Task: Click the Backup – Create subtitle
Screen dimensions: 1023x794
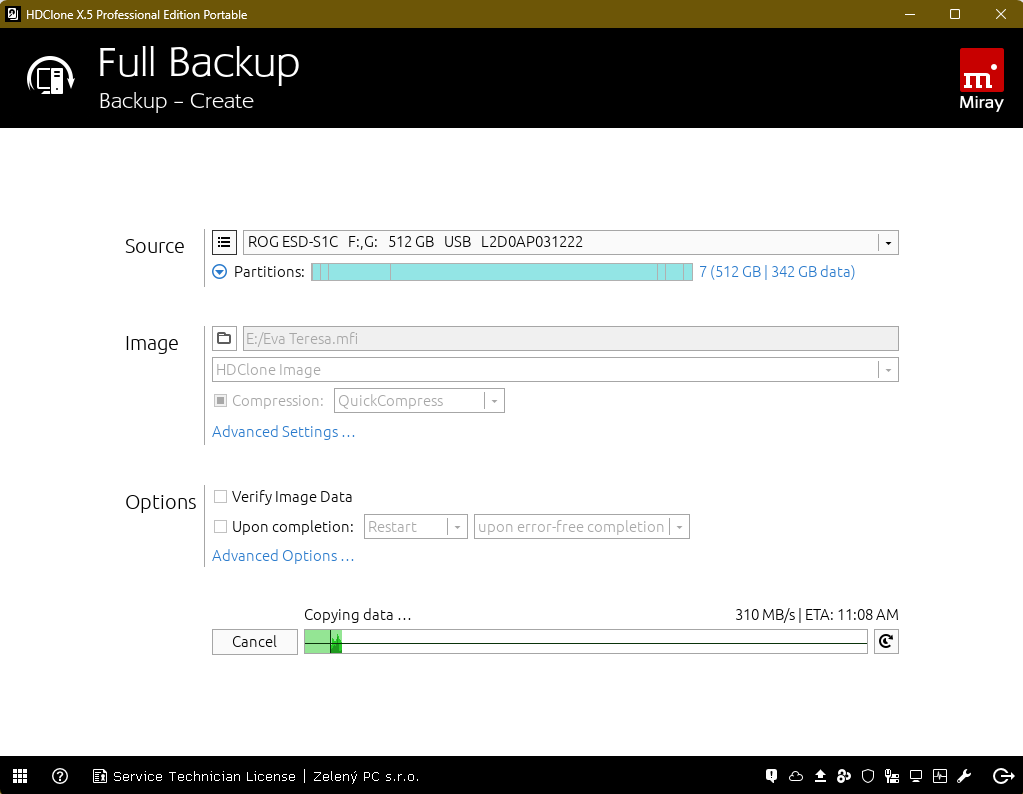Action: tap(176, 101)
